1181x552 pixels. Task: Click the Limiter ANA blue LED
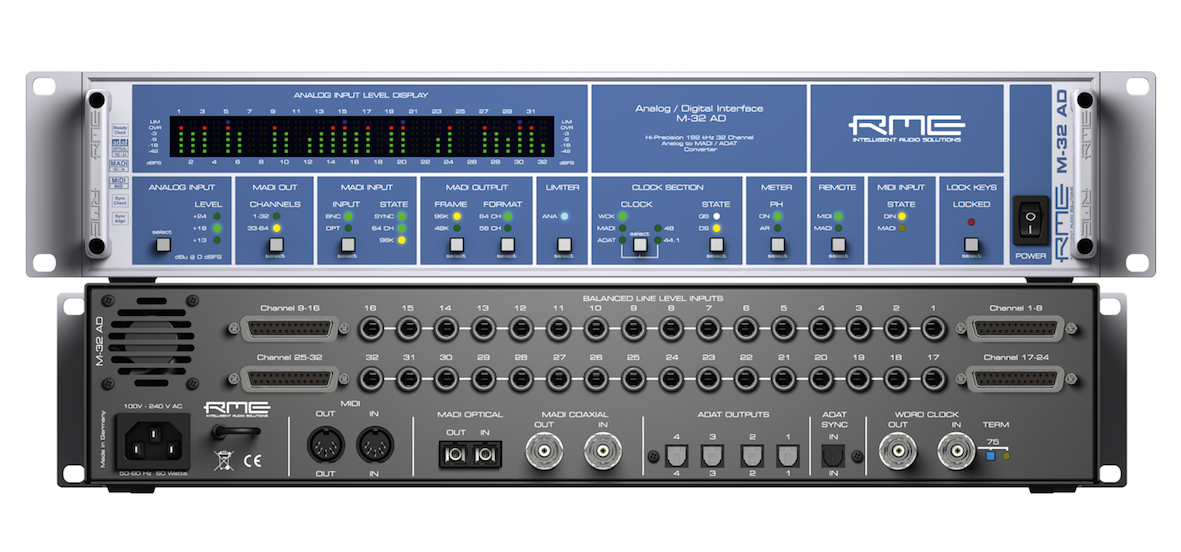563,216
